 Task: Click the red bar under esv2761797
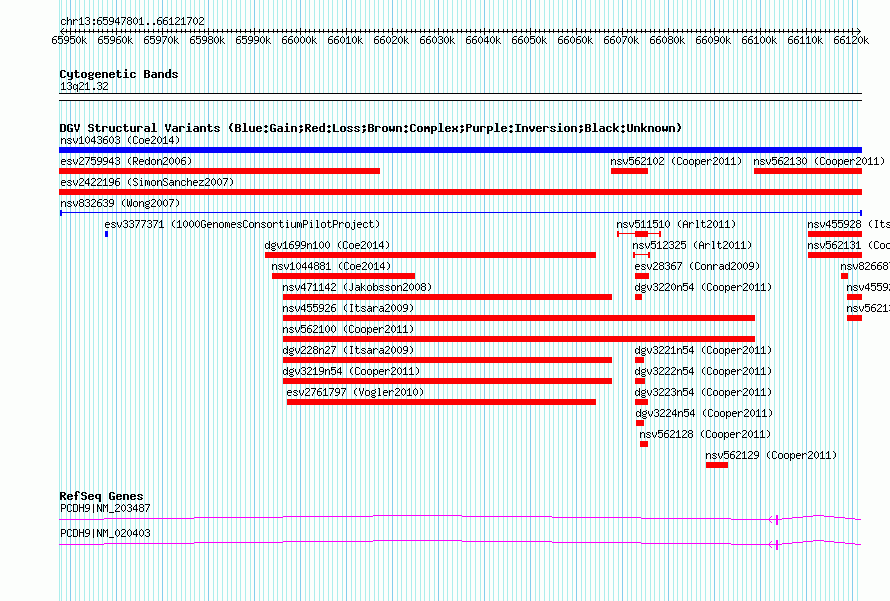tap(442, 402)
